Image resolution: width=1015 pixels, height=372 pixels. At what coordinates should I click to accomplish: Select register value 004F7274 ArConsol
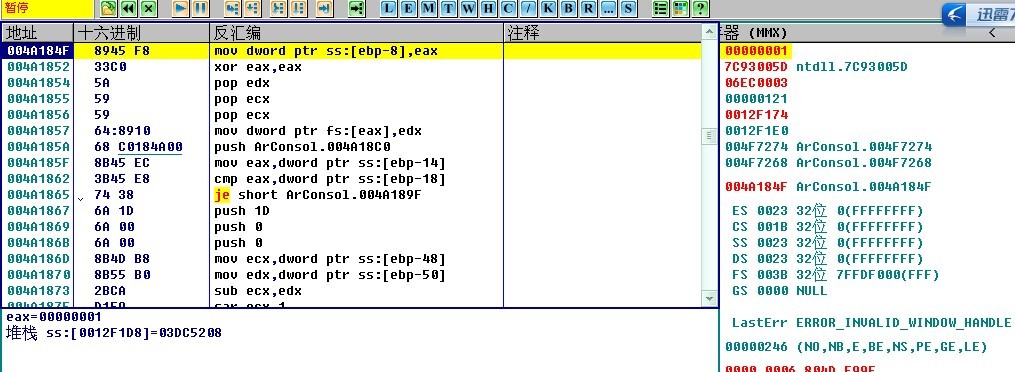[829, 146]
